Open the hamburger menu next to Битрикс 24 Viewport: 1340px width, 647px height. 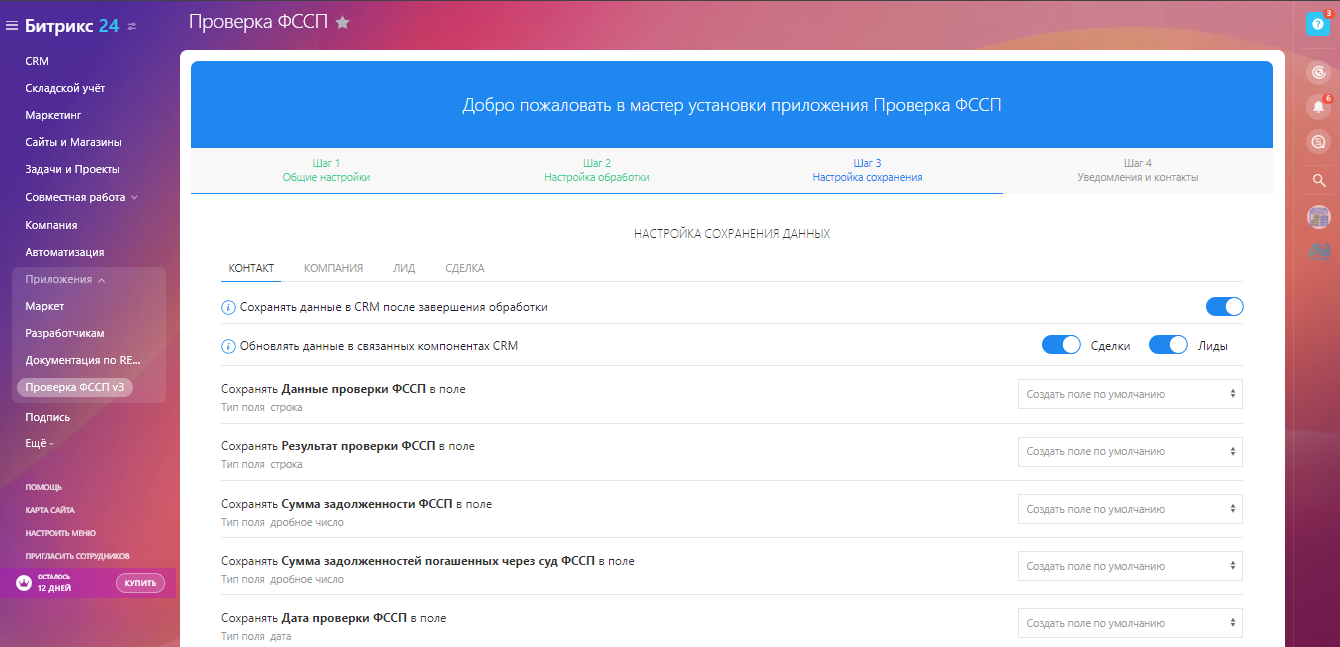click(x=13, y=26)
